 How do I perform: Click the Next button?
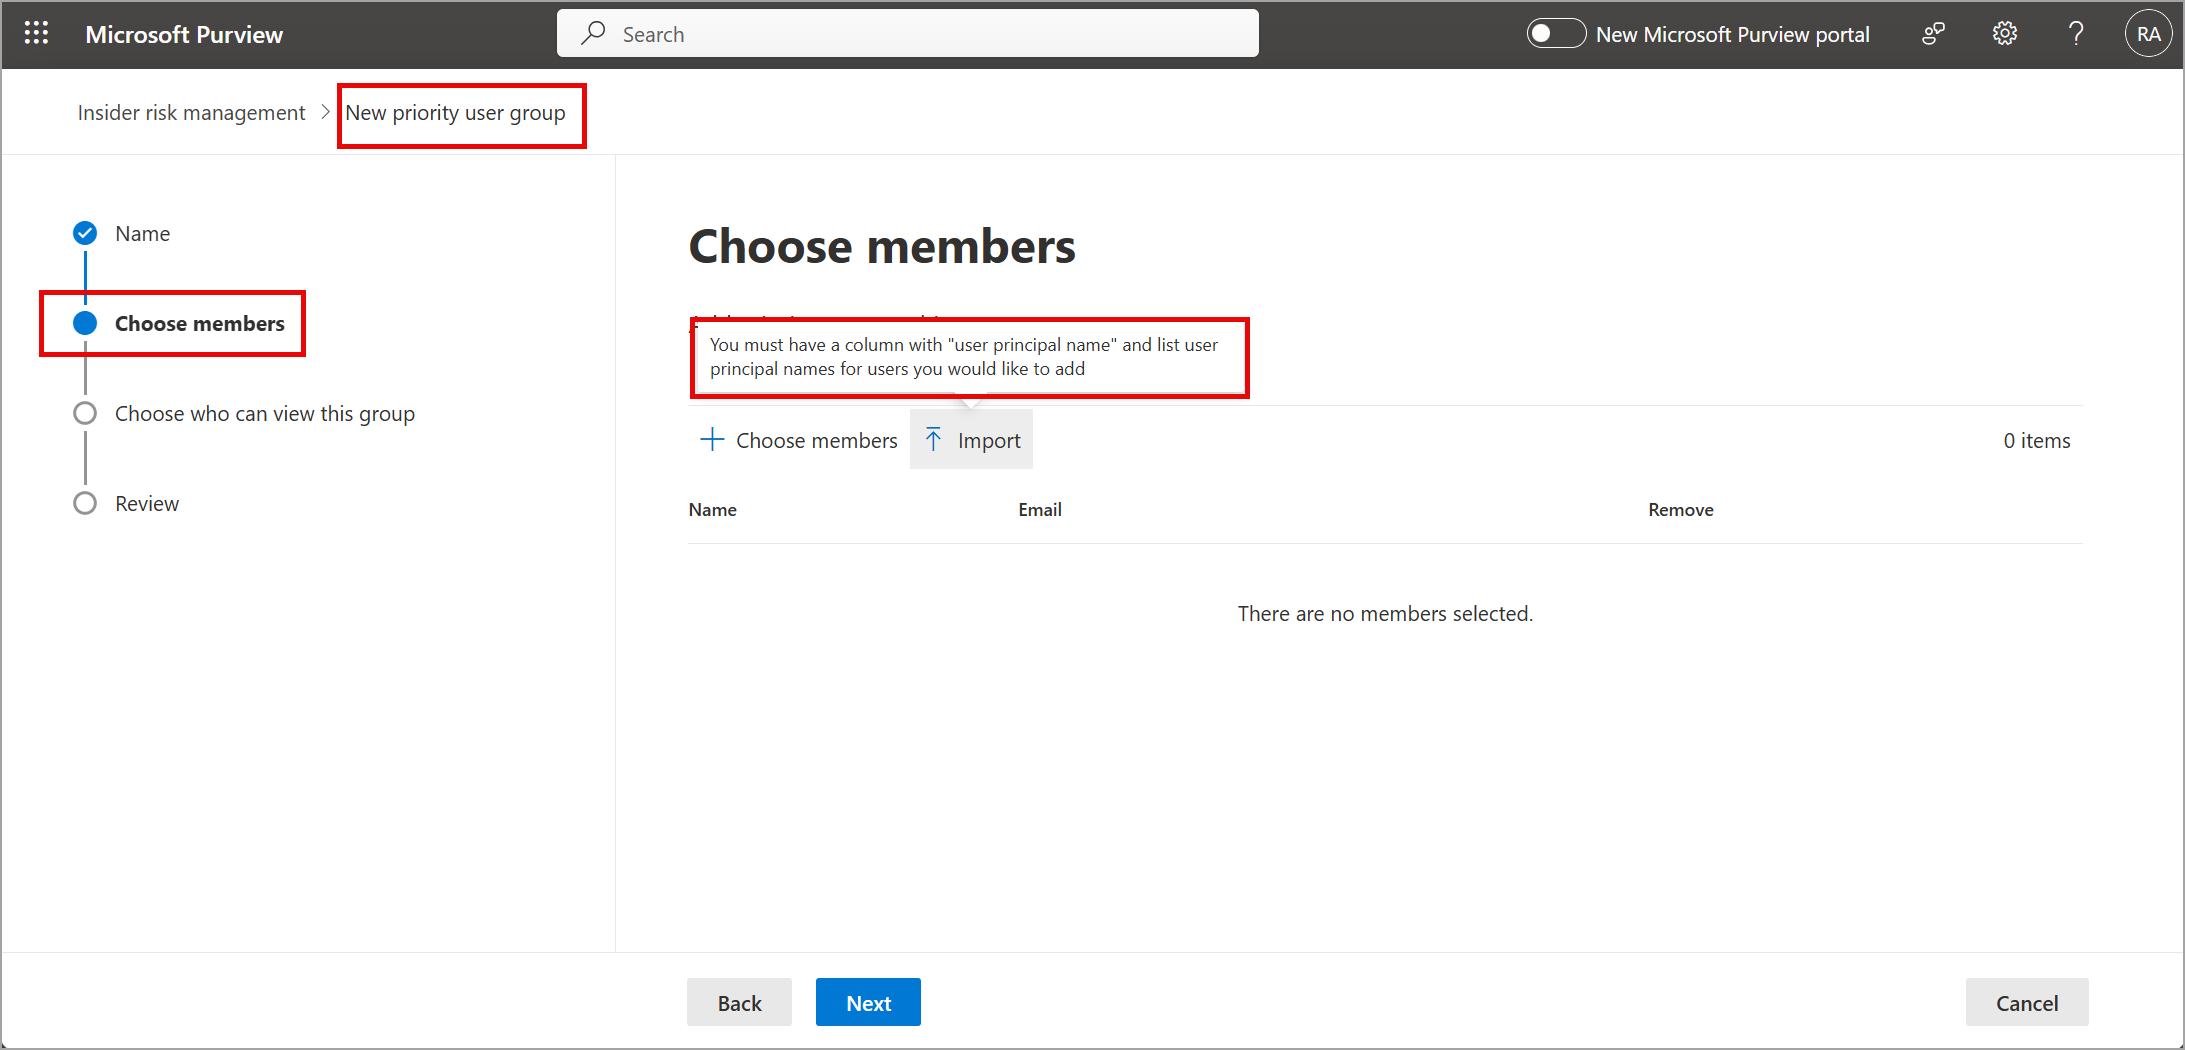868,1002
